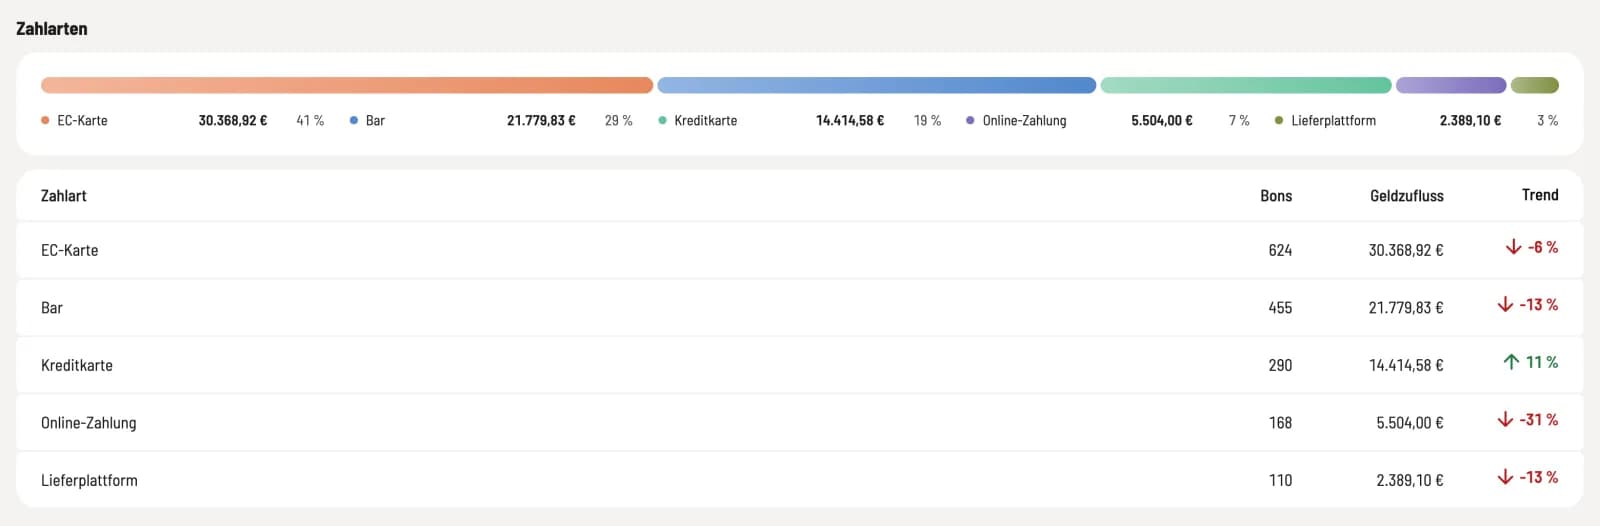Click the green dot beside the Kreditkarte legend
The height and width of the screenshot is (526, 1600).
coord(662,120)
